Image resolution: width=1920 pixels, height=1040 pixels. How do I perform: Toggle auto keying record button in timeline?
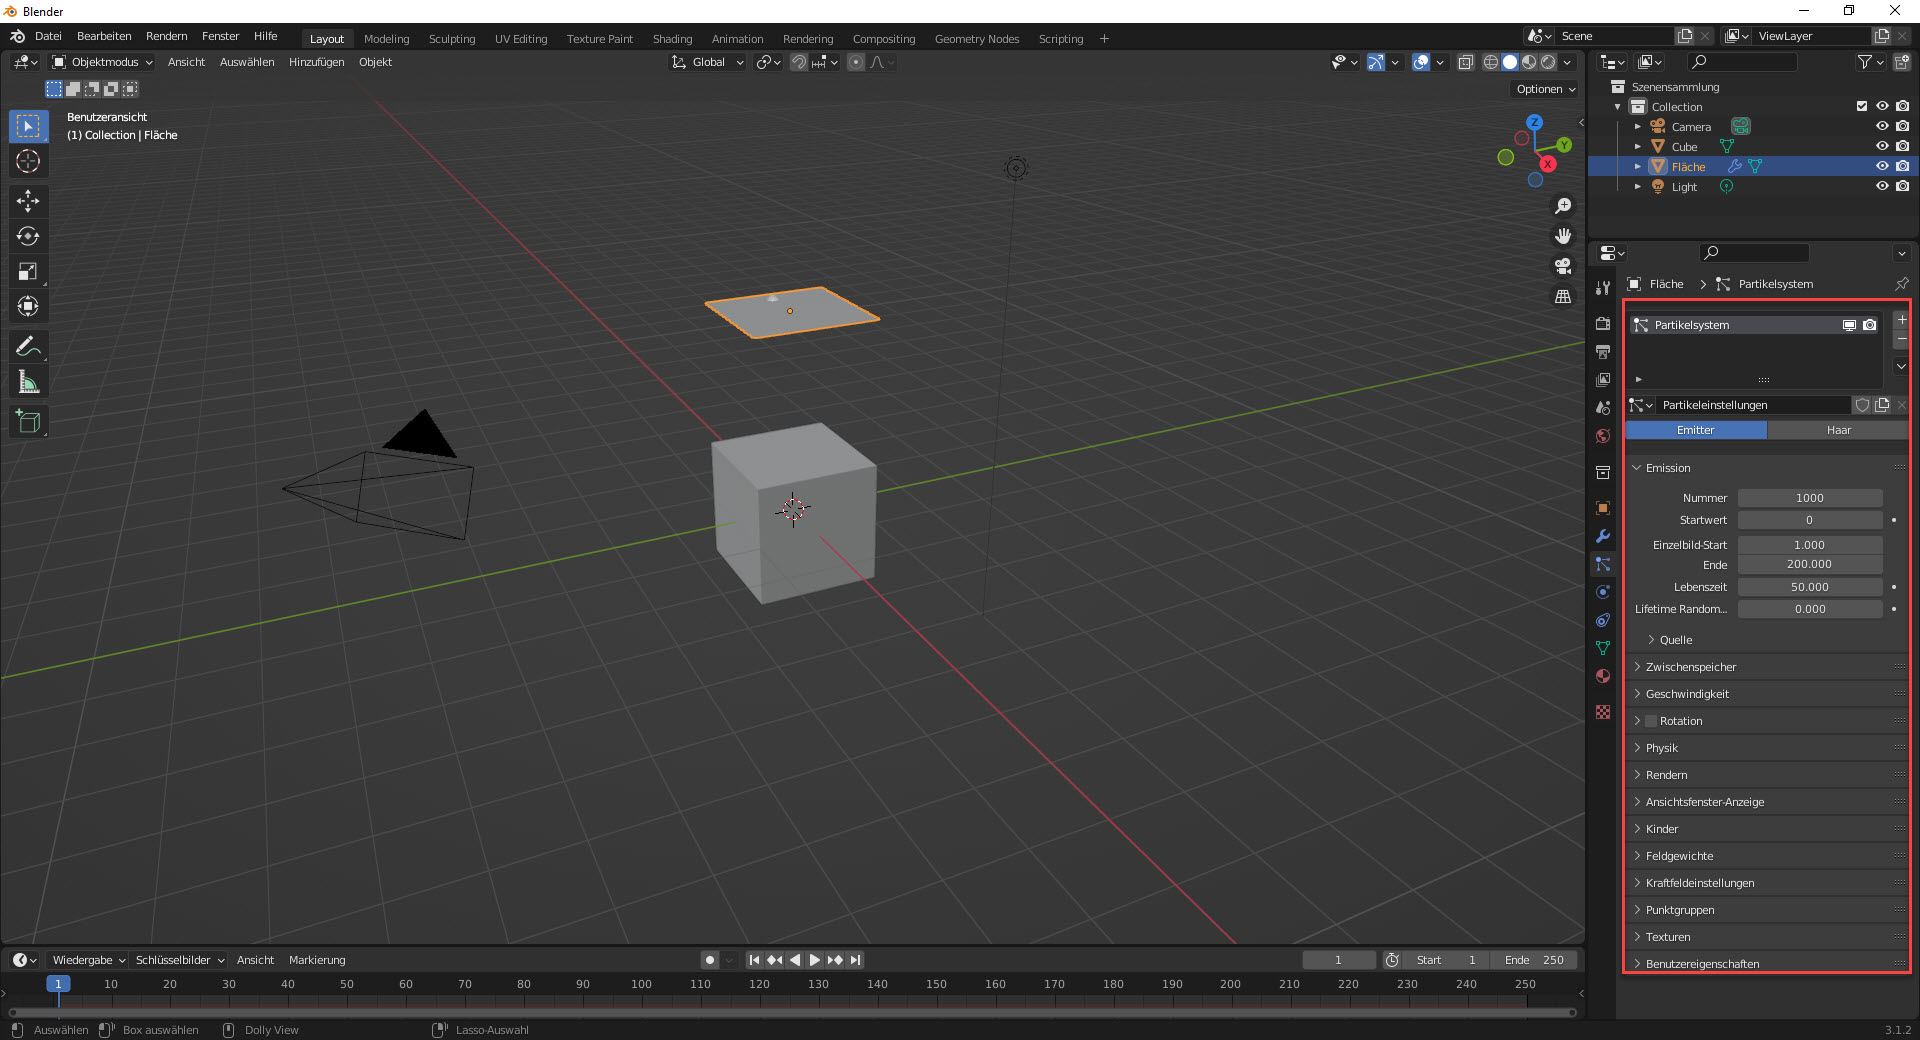[x=710, y=960]
